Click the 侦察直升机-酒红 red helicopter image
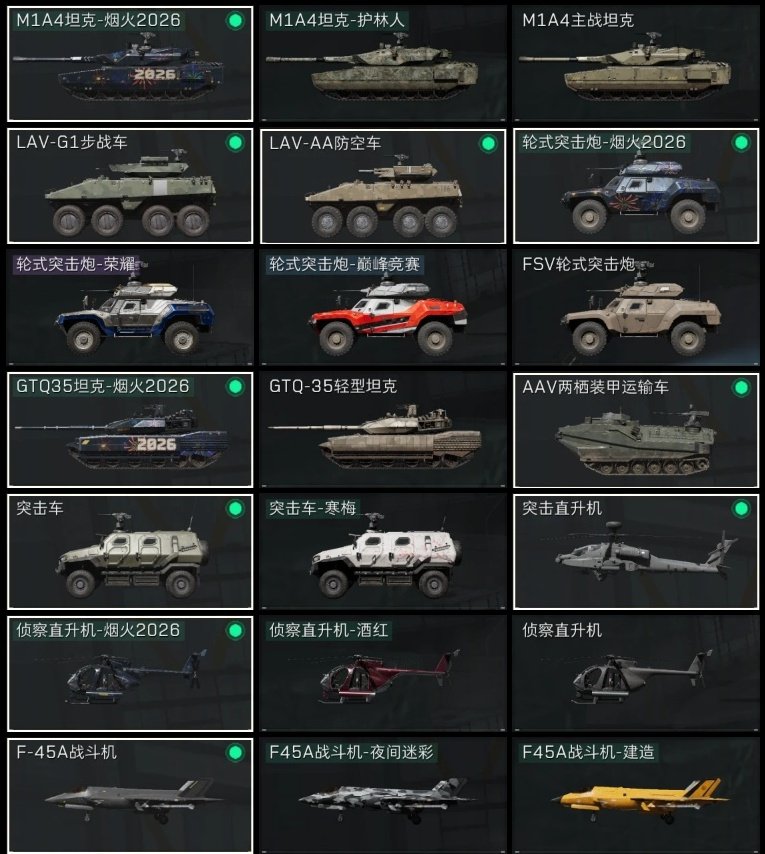 click(x=390, y=676)
